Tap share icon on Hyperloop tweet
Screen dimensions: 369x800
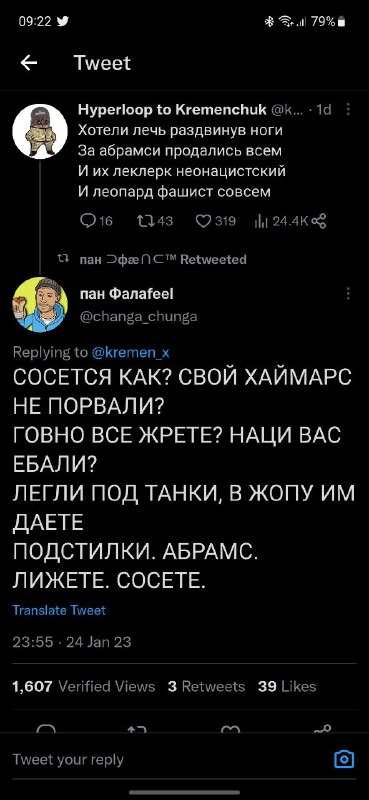[319, 220]
